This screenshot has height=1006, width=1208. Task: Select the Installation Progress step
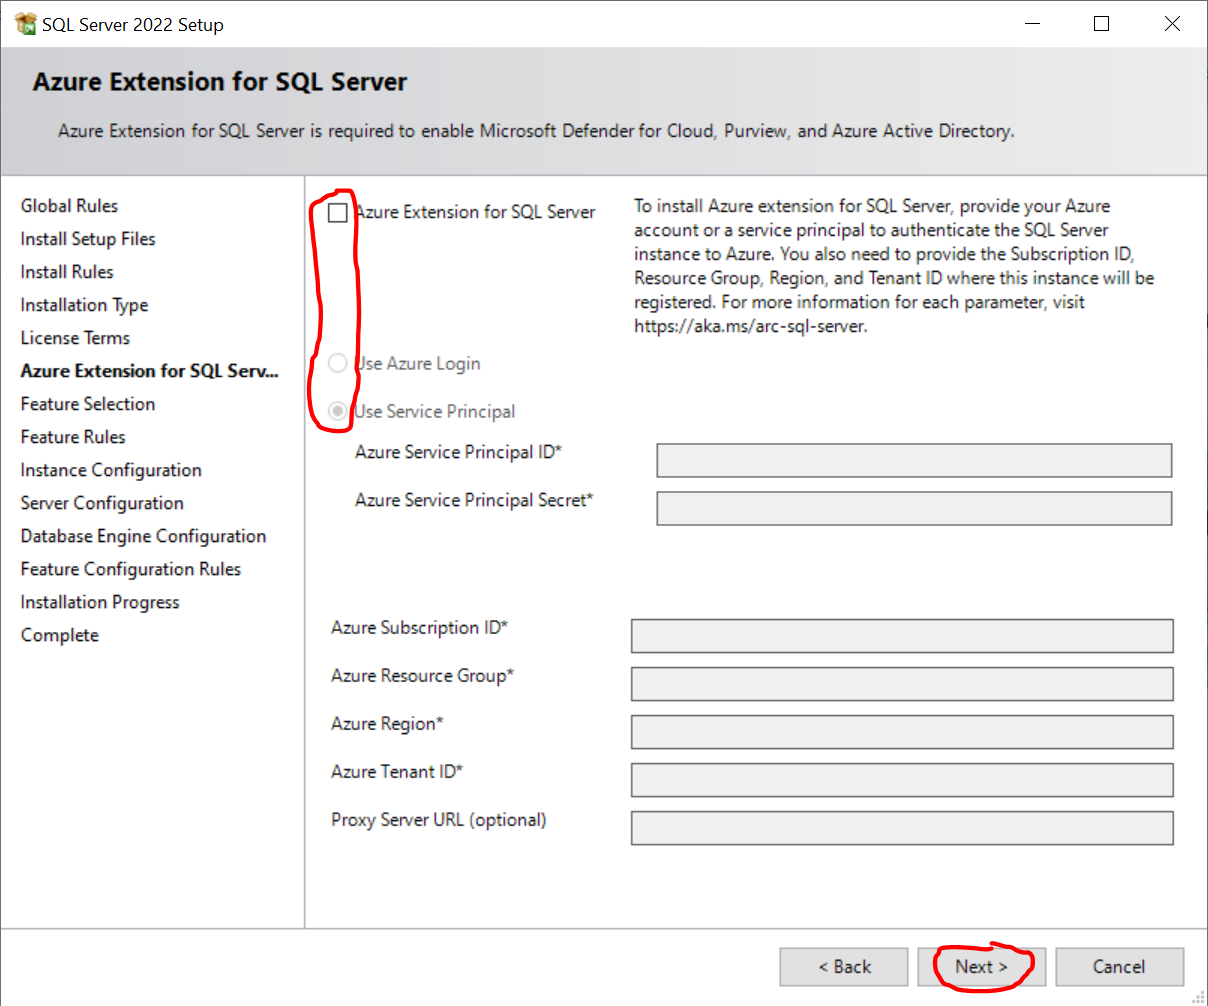[x=100, y=602]
